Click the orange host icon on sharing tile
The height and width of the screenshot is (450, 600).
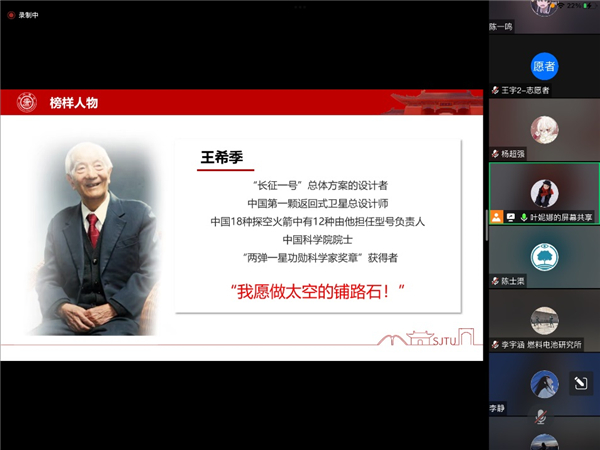point(497,216)
